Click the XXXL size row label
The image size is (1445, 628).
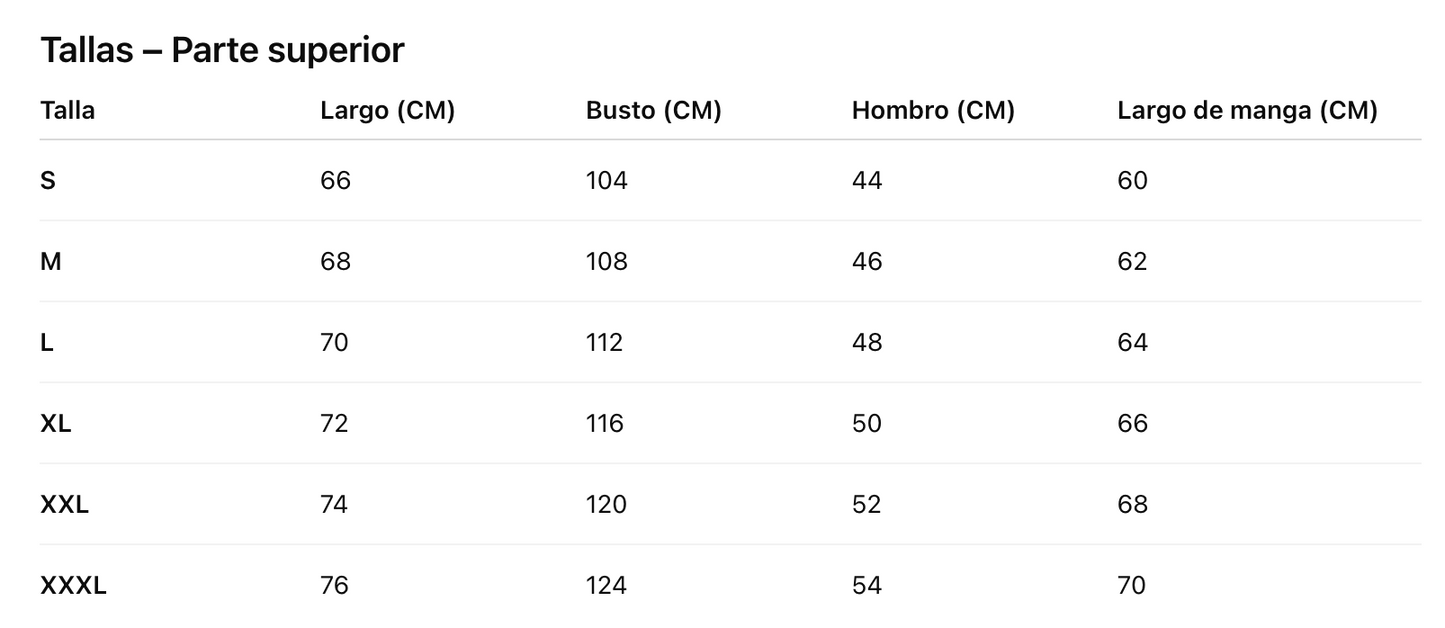tap(73, 586)
